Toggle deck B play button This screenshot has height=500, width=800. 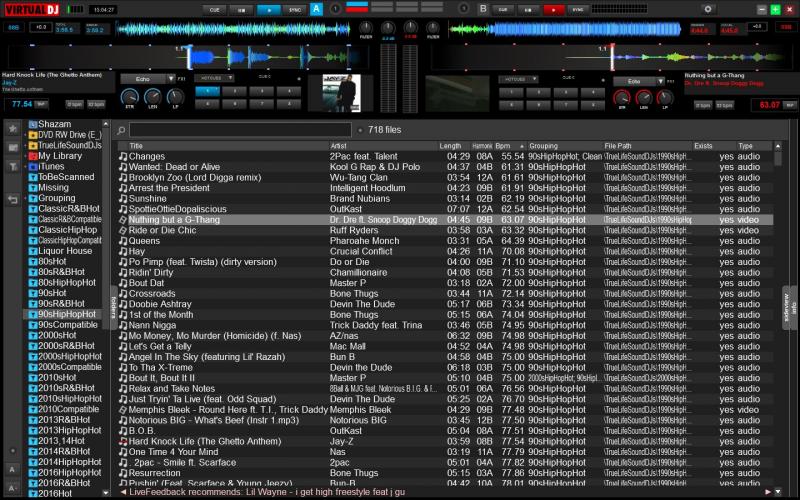[x=553, y=10]
